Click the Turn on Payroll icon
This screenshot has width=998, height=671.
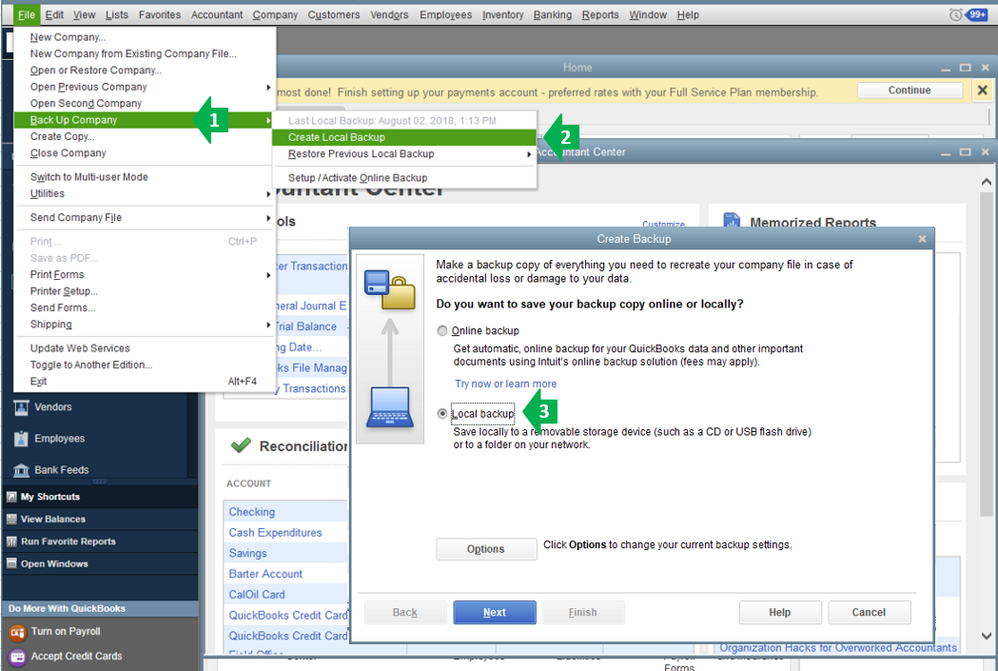(x=17, y=632)
